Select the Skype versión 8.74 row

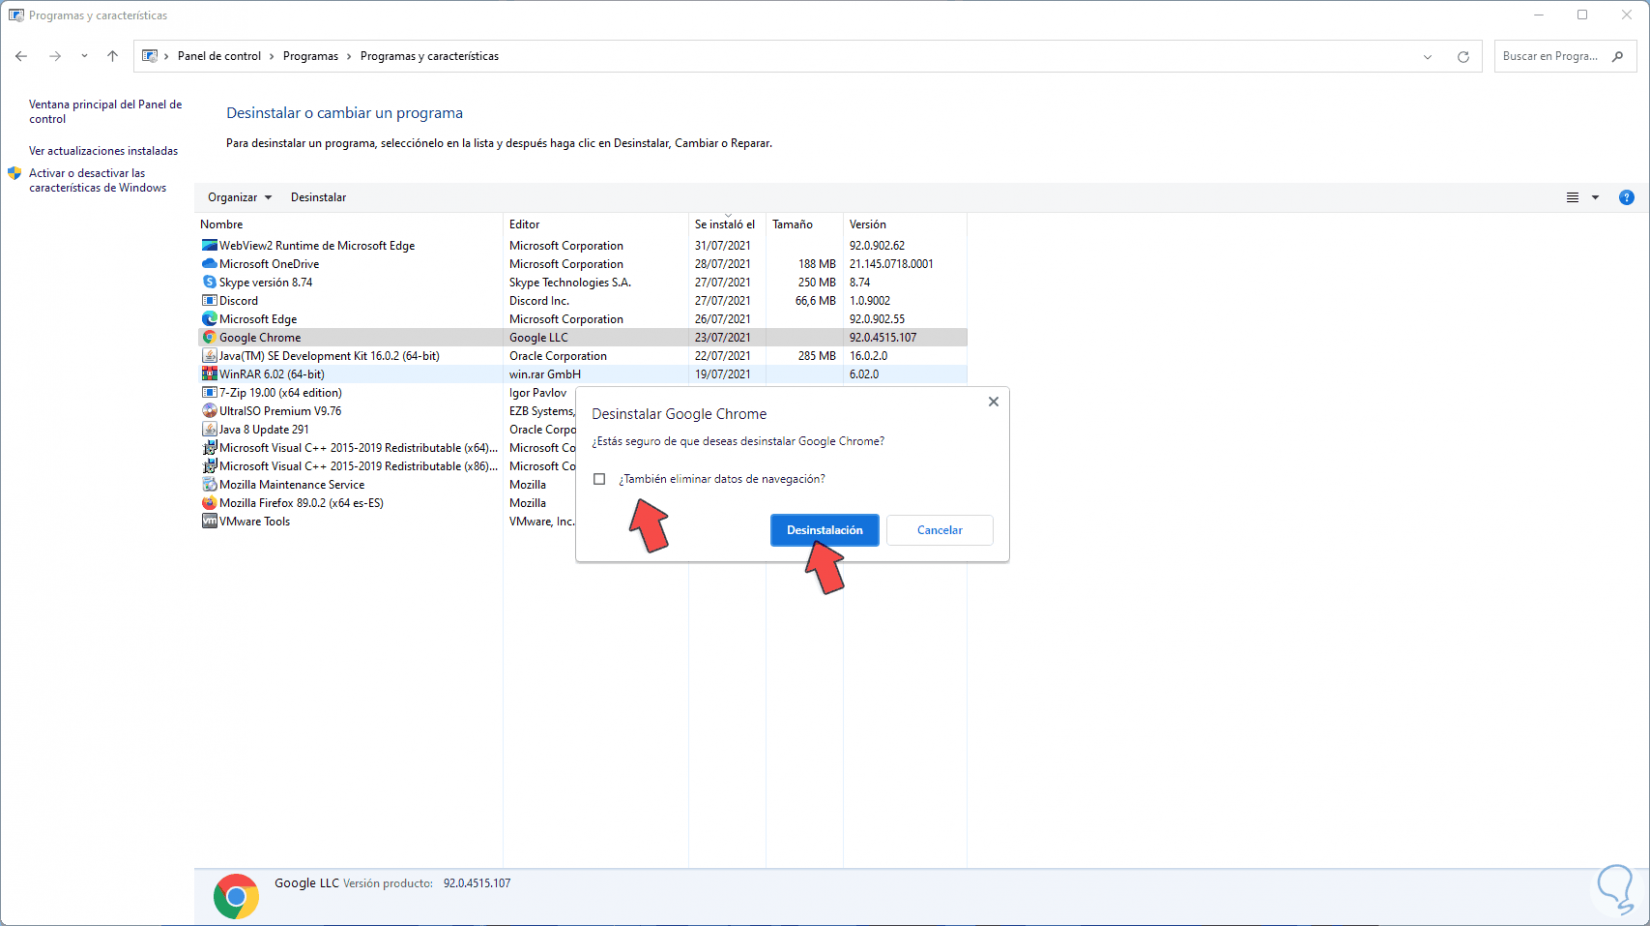pyautogui.click(x=583, y=282)
